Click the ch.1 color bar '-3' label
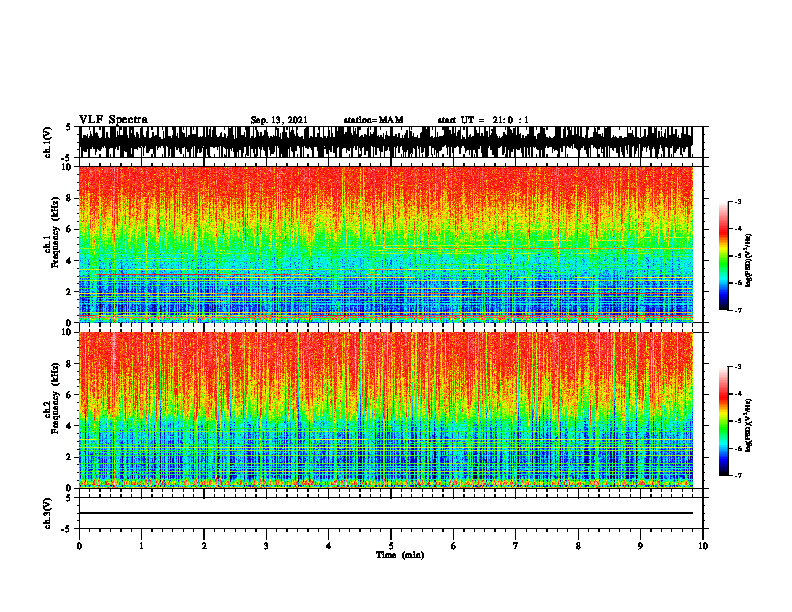Viewport: 792px width, 612px height. [x=738, y=201]
